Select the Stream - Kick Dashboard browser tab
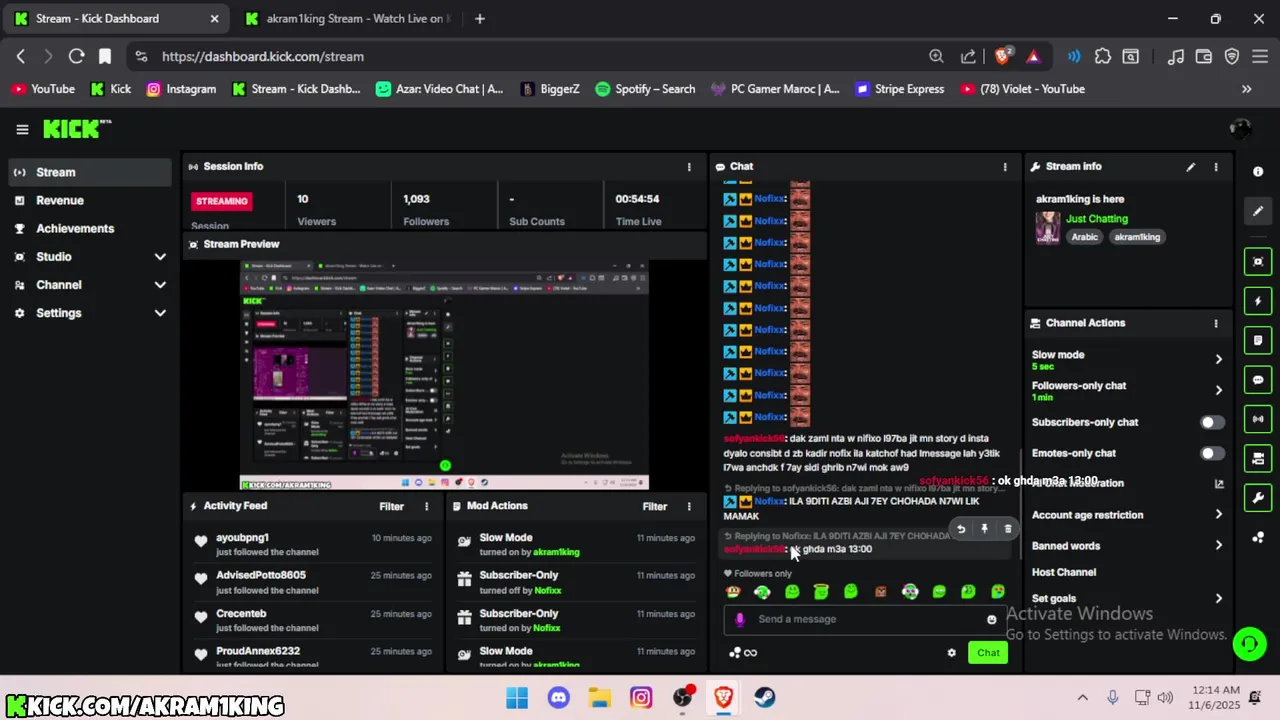 click(x=117, y=18)
